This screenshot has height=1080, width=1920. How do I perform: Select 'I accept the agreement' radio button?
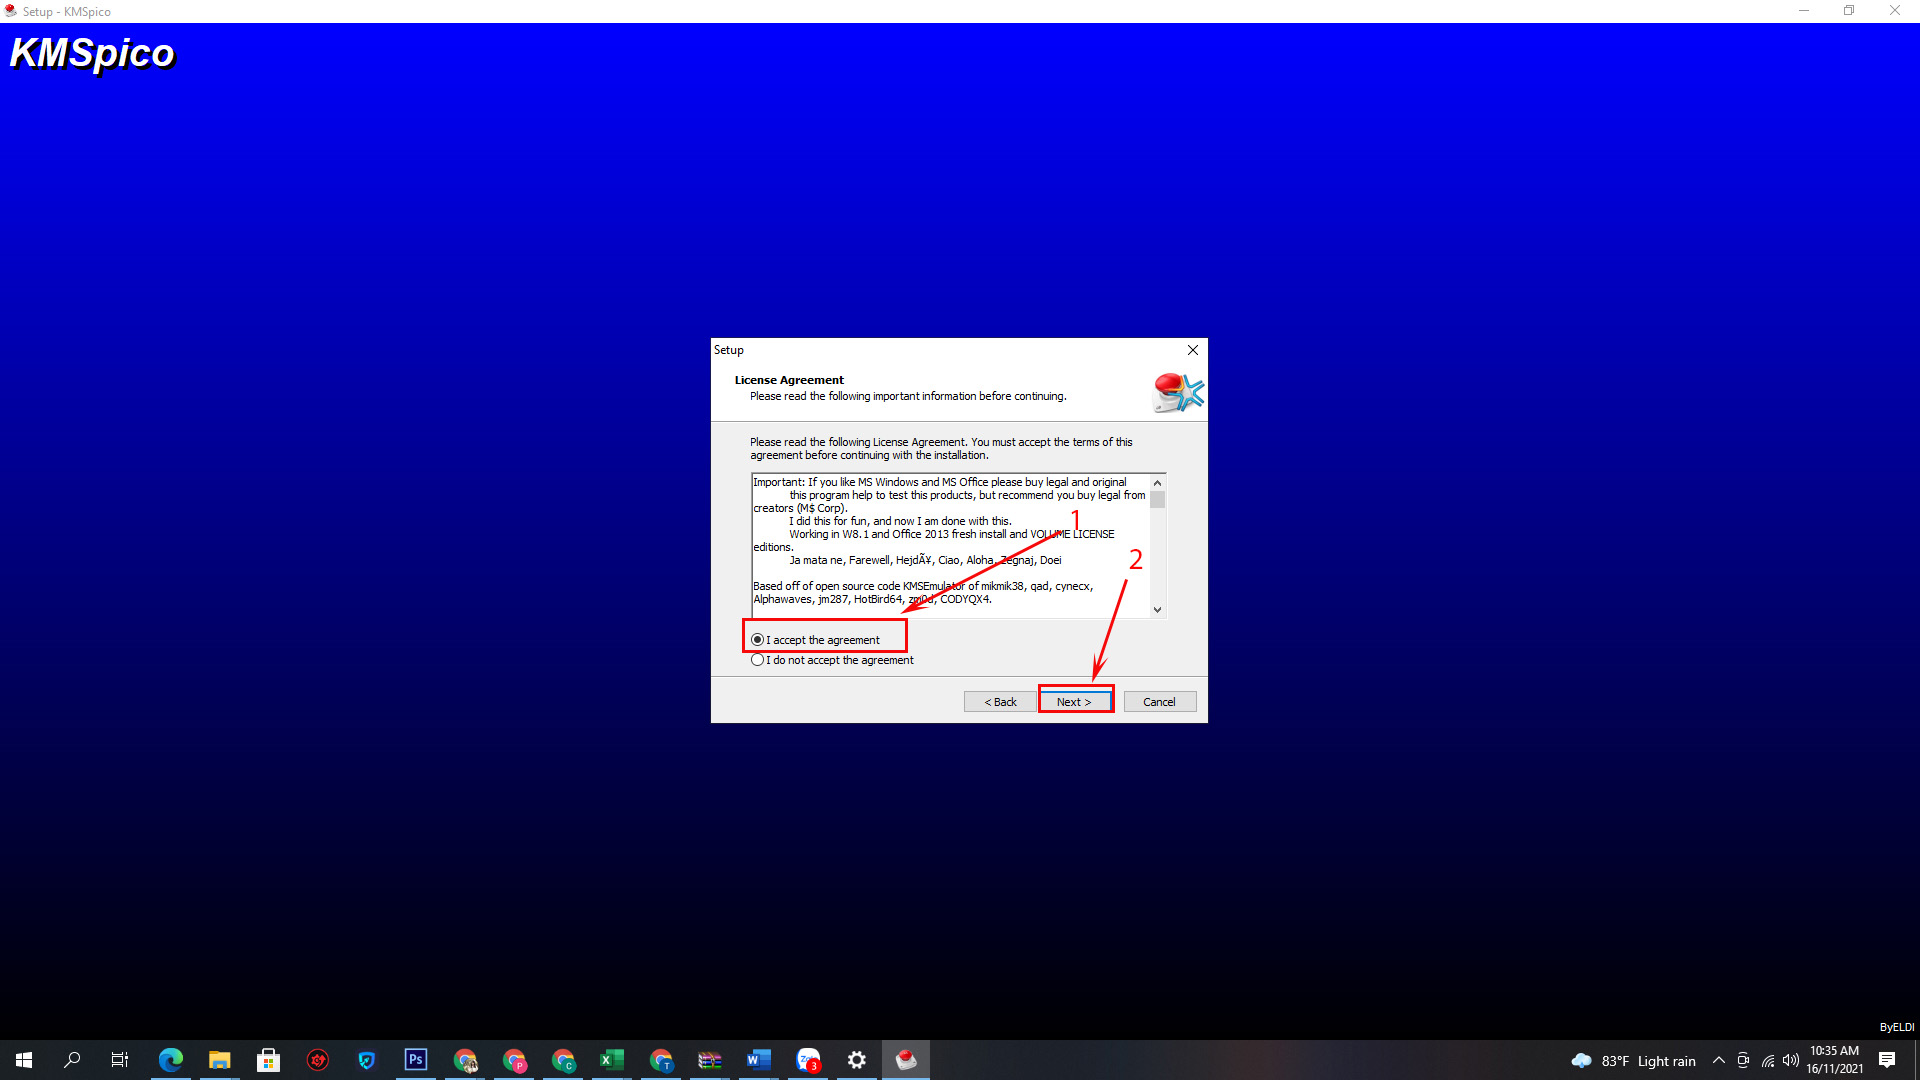click(757, 640)
